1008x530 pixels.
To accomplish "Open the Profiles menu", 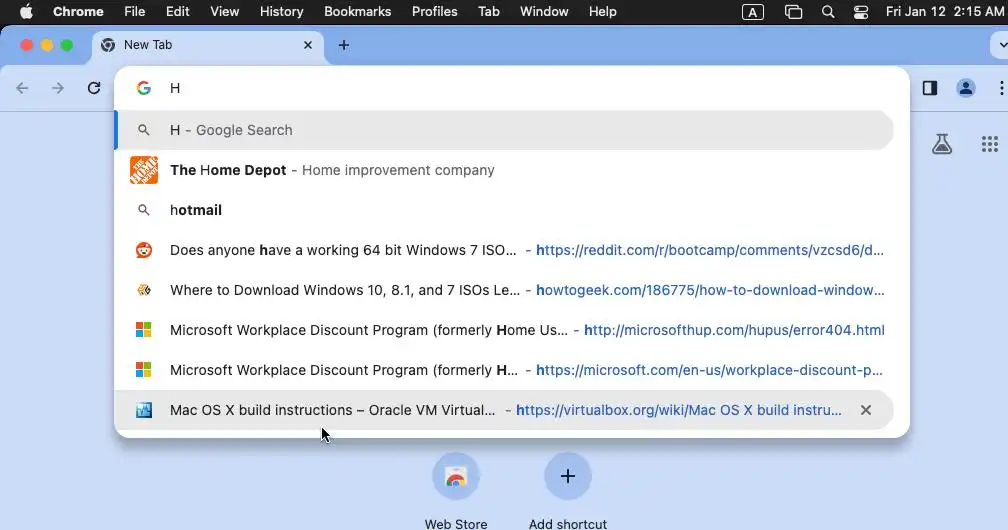I will pyautogui.click(x=435, y=12).
